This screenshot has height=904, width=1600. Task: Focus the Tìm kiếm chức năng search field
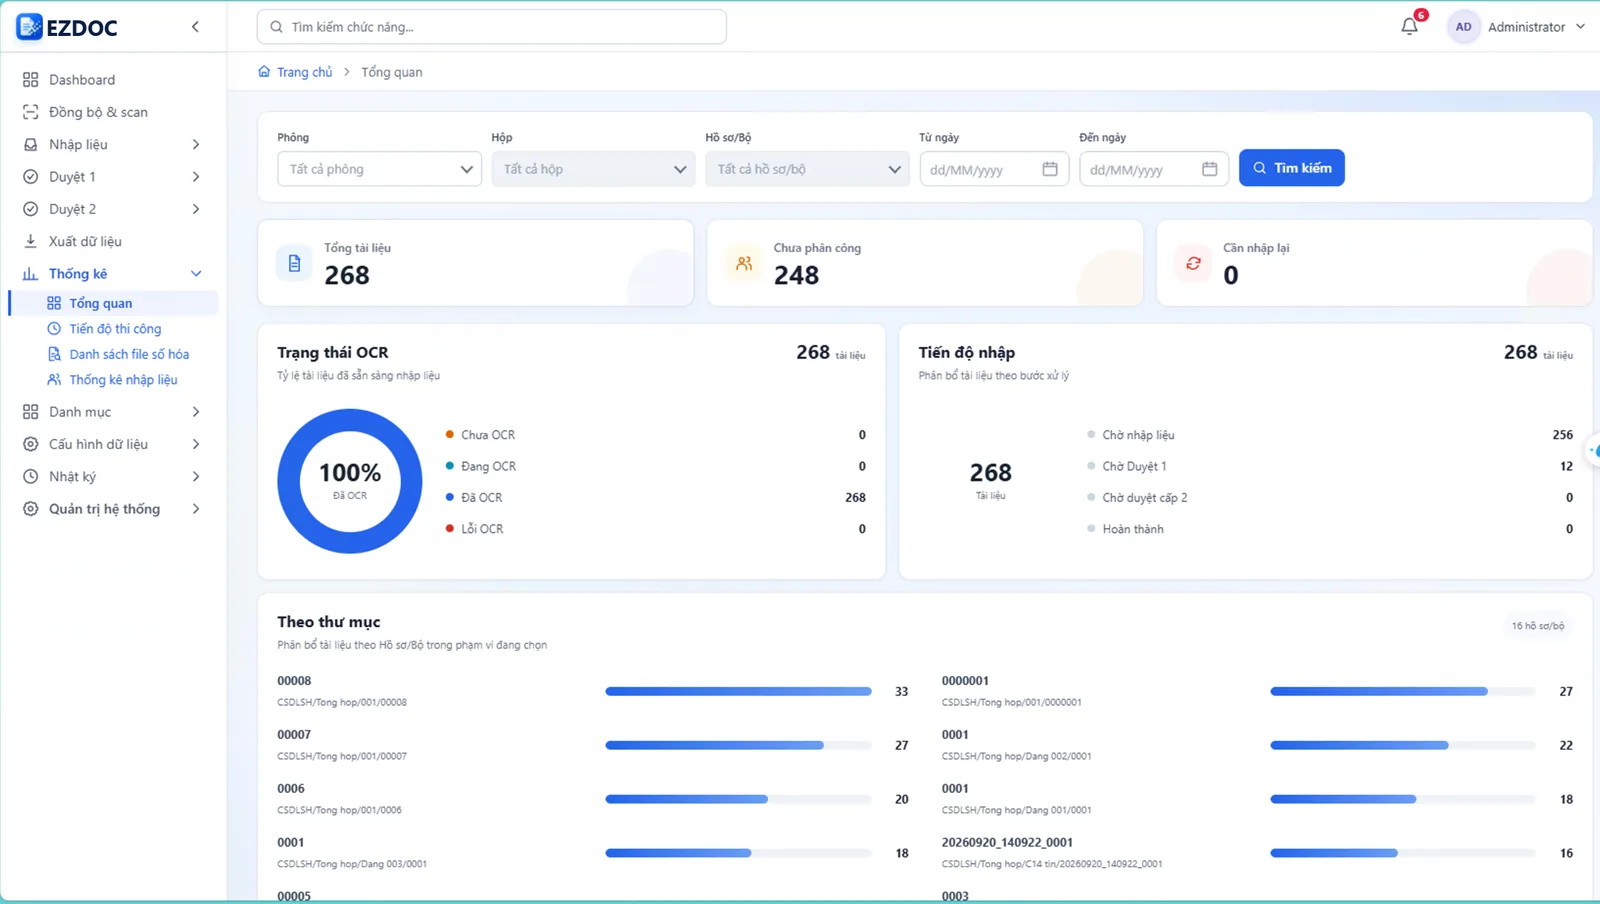(x=492, y=27)
